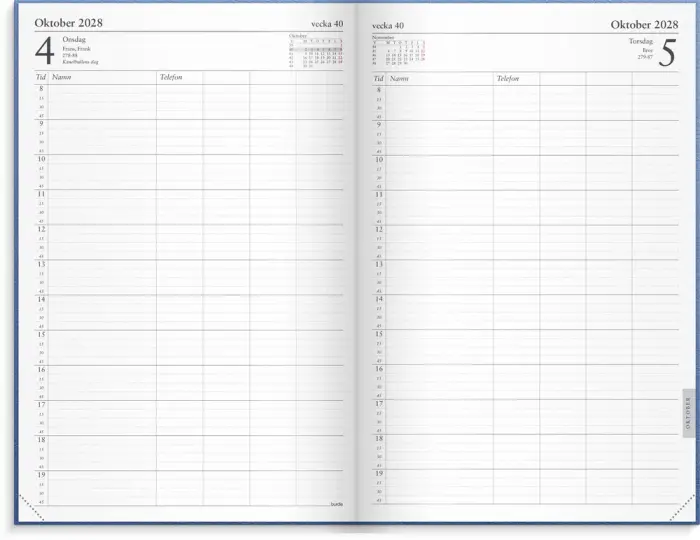The image size is (700, 540).
Task: Click 'Telefon' column header on Onsdag page
Action: [171, 77]
